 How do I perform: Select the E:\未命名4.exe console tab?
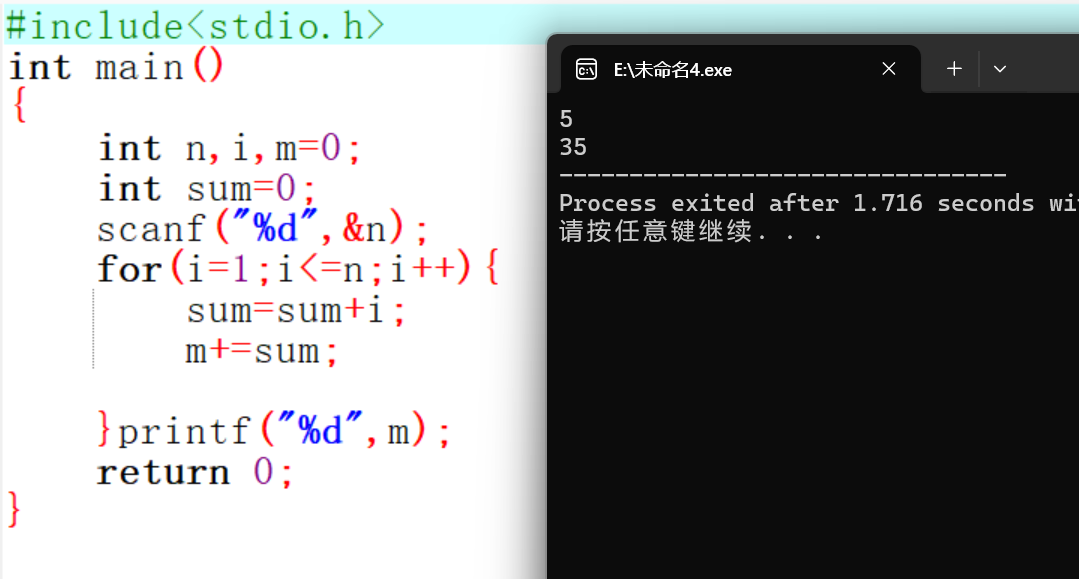(740, 69)
